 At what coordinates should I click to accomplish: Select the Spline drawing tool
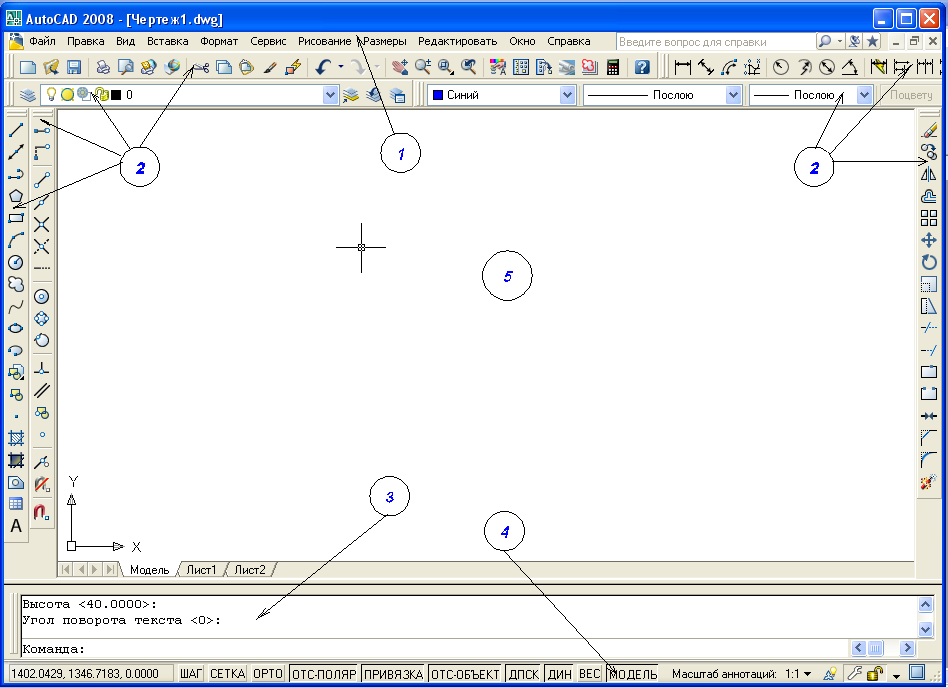click(16, 307)
